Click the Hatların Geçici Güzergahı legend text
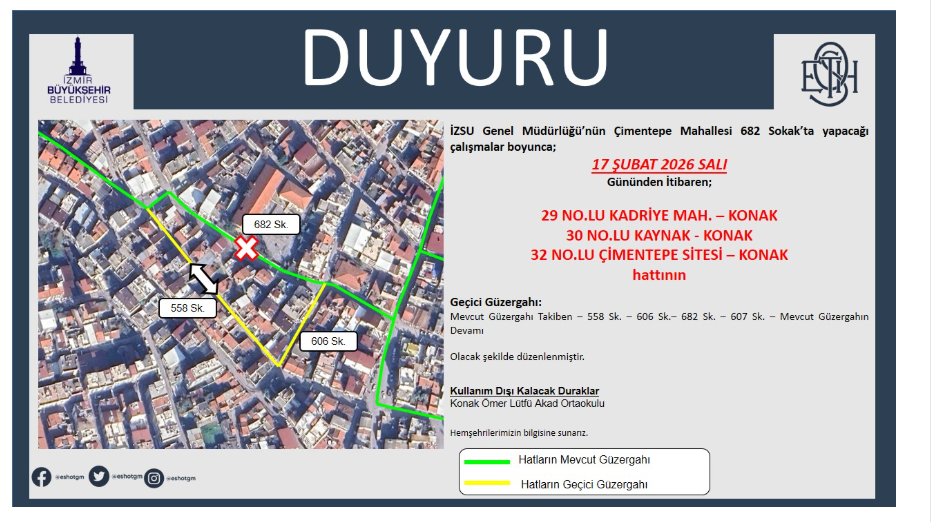Image resolution: width=941 pixels, height=522 pixels. point(584,484)
